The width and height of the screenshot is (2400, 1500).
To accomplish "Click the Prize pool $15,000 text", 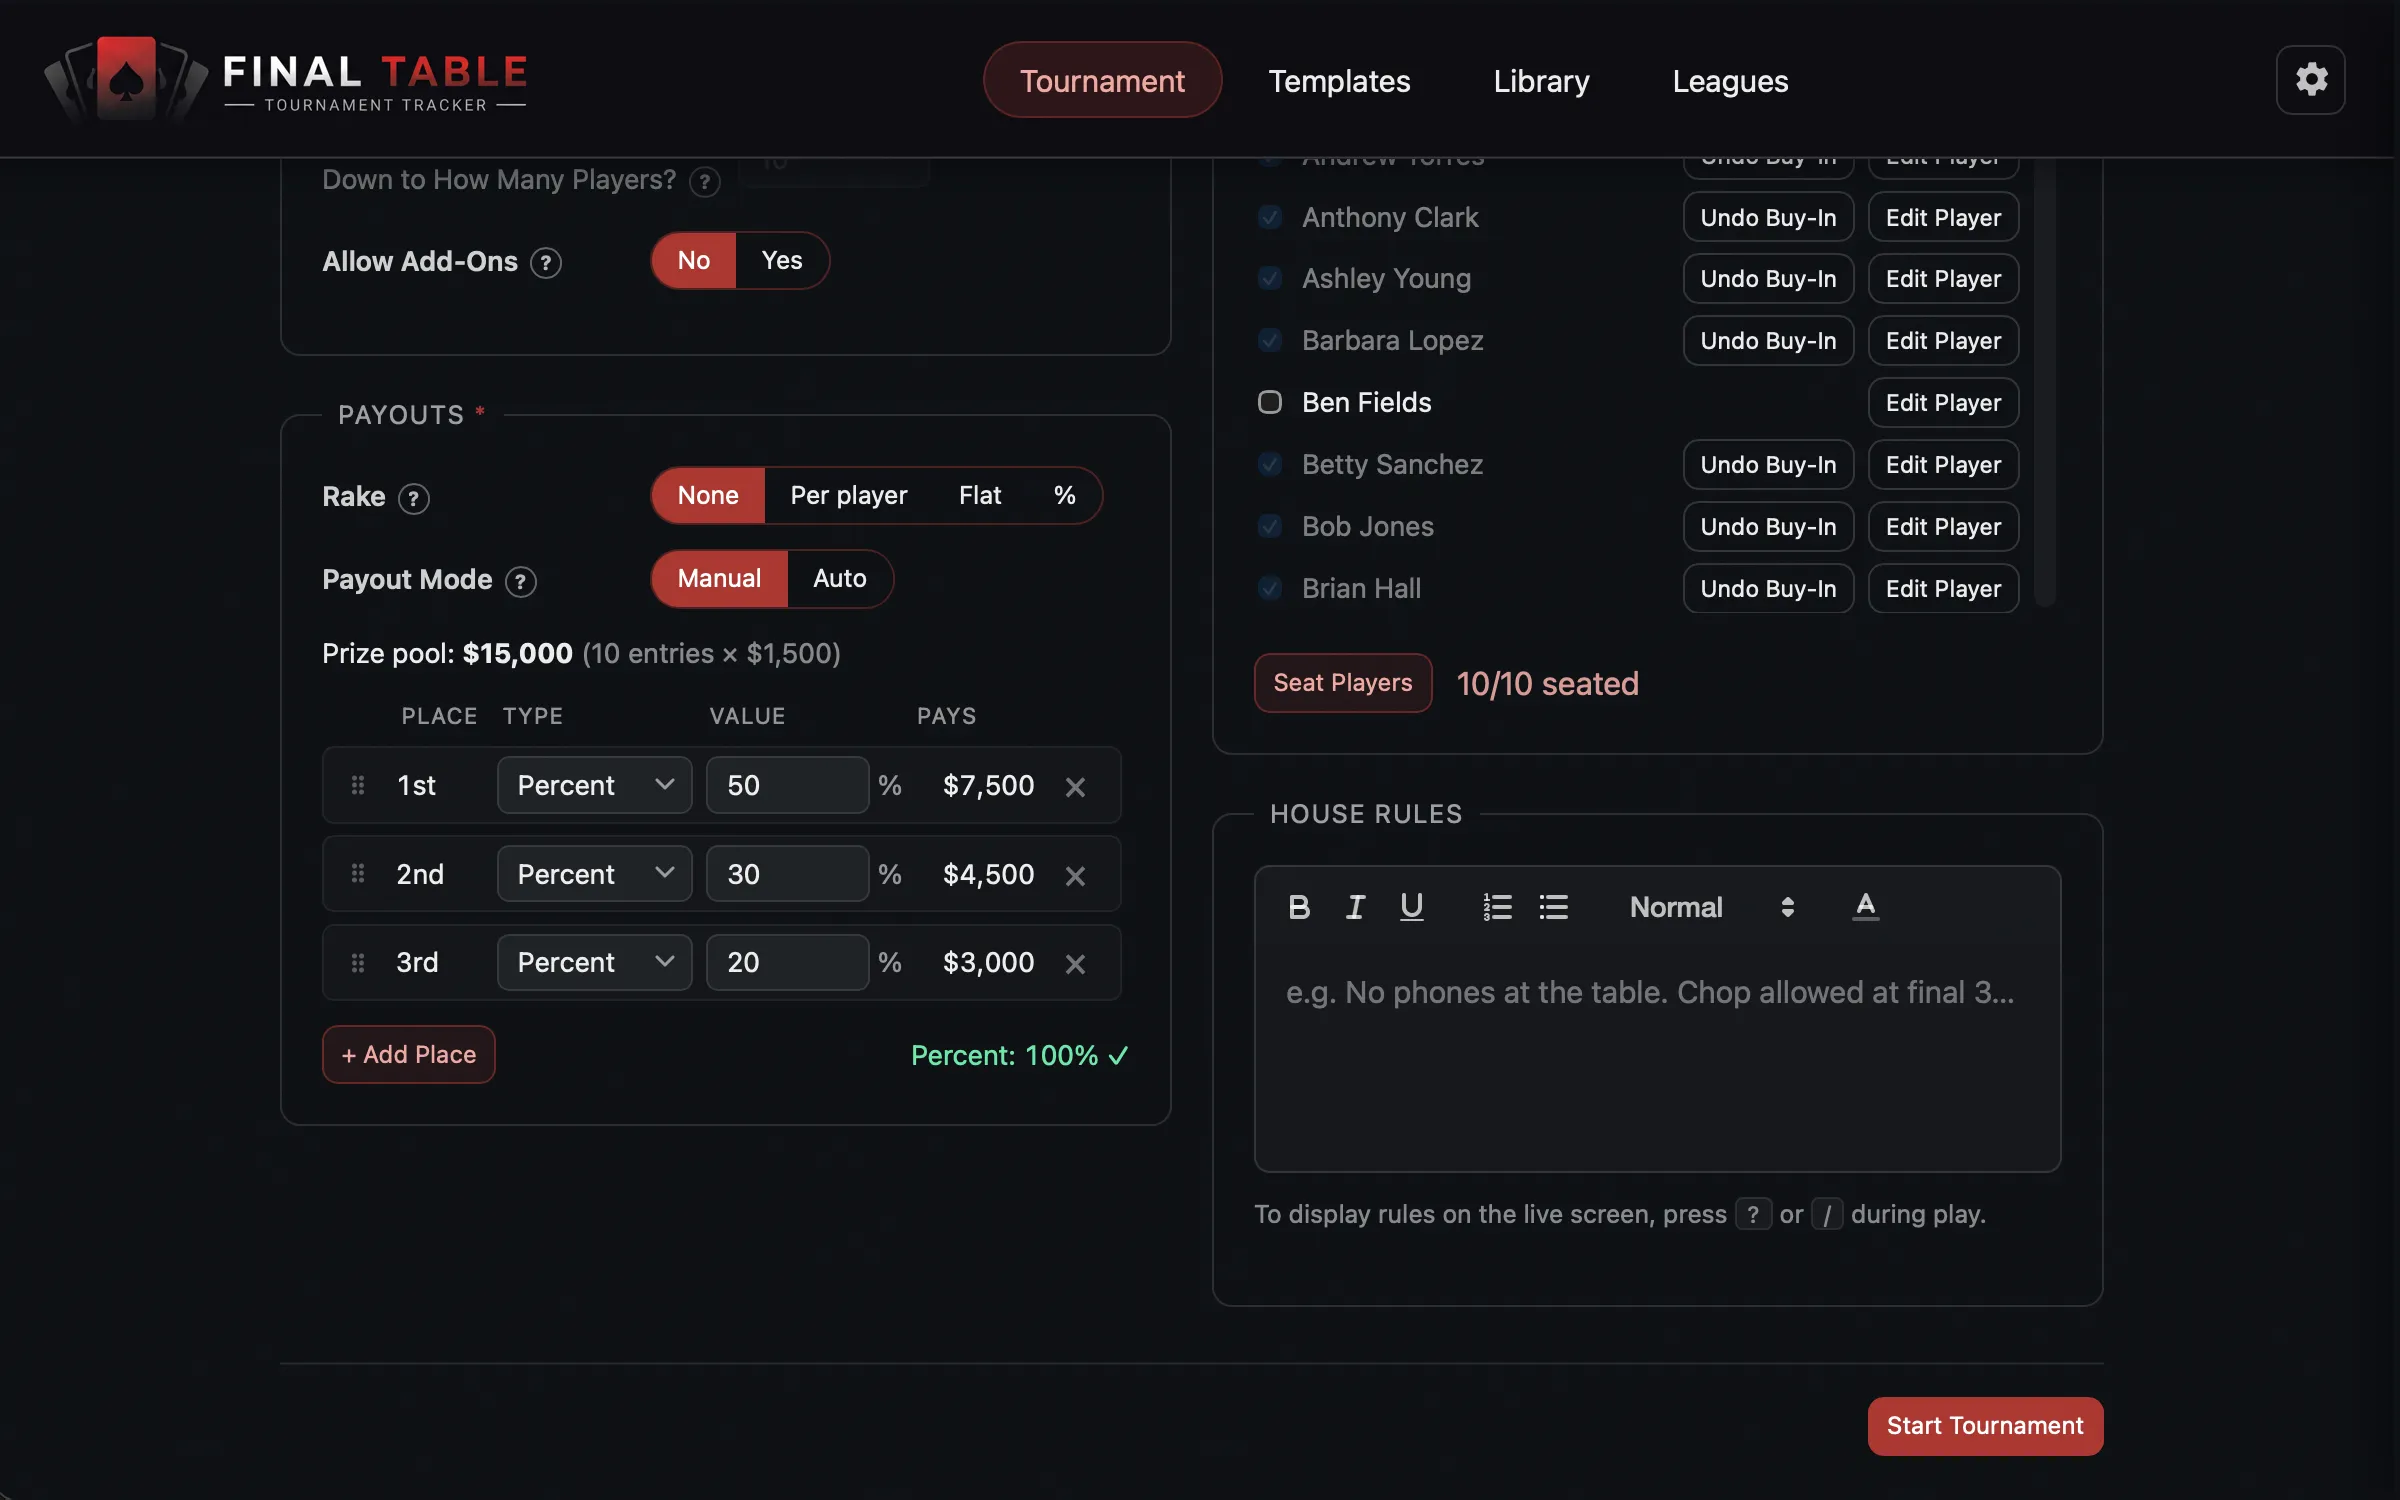I will click(x=447, y=653).
